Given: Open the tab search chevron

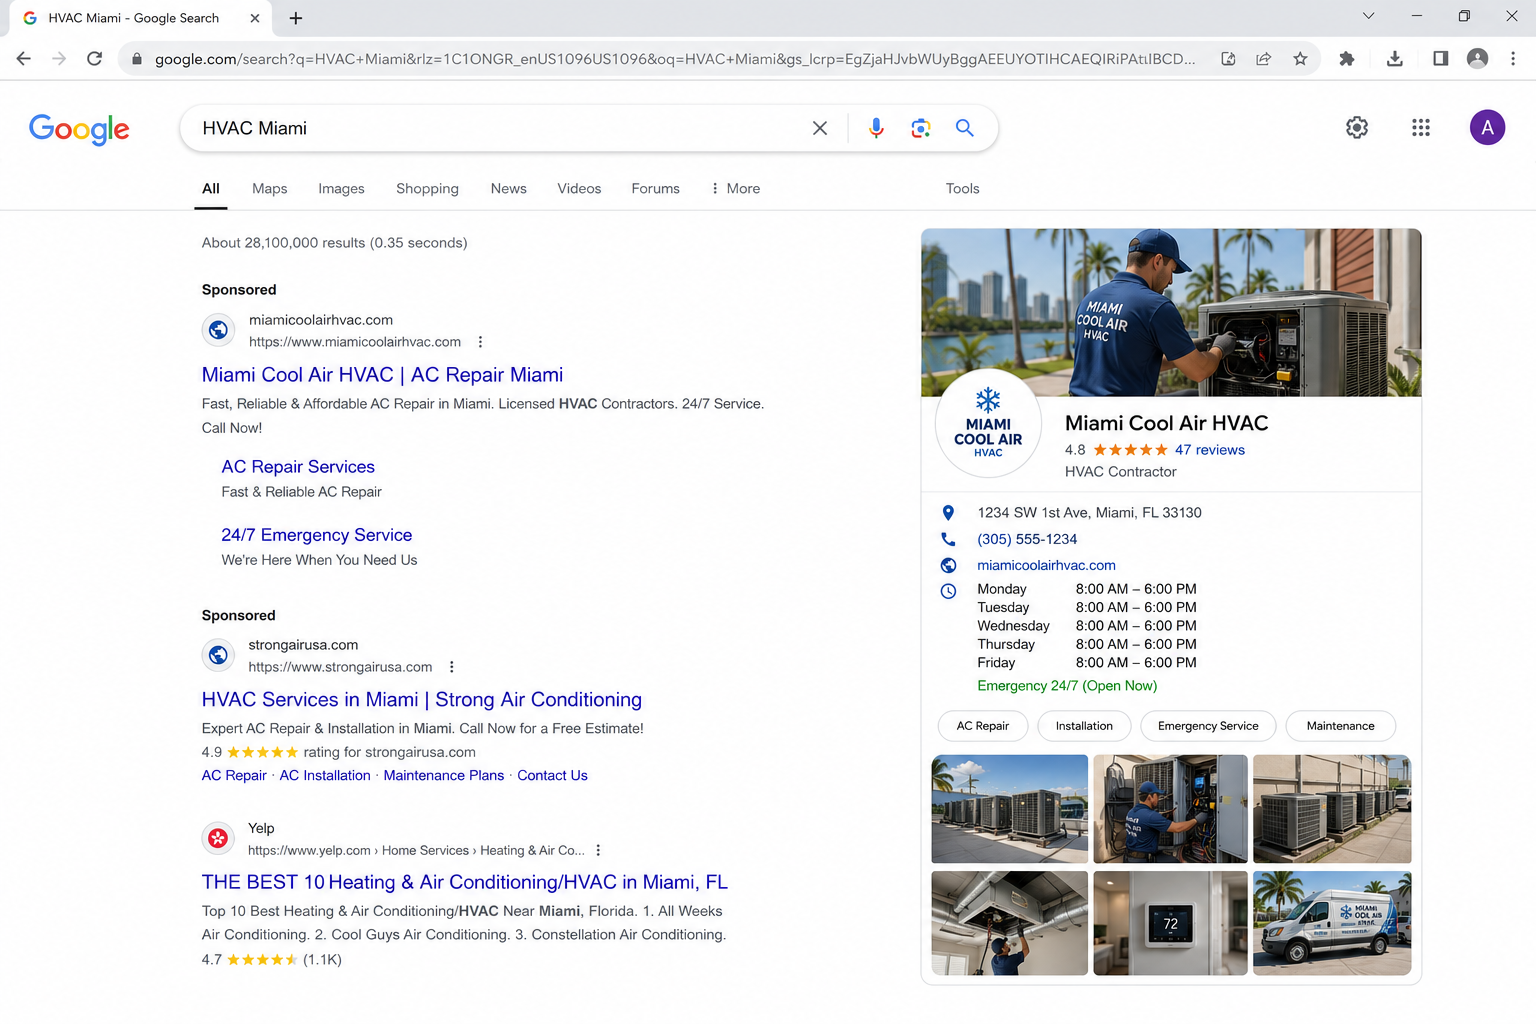Looking at the screenshot, I should tap(1369, 16).
